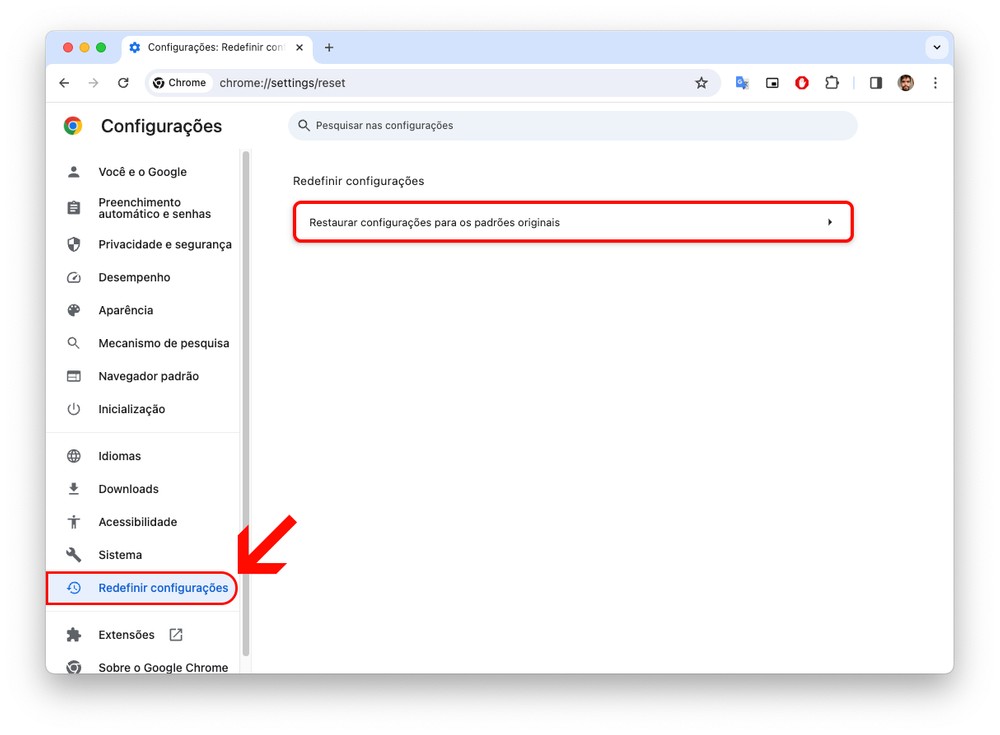This screenshot has width=1000, height=735.
Task: Open the picture-in-picture extension icon
Action: click(x=772, y=83)
